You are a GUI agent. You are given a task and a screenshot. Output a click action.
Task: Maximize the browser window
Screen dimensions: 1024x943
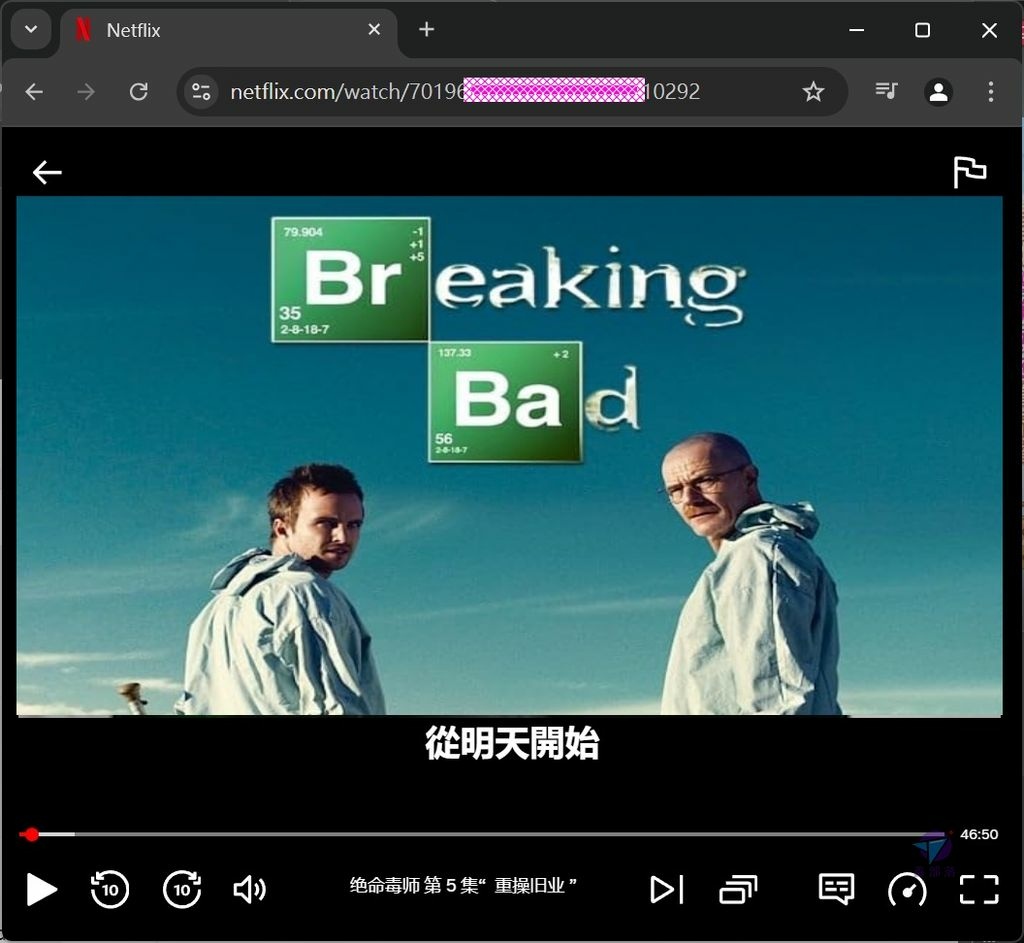click(922, 30)
